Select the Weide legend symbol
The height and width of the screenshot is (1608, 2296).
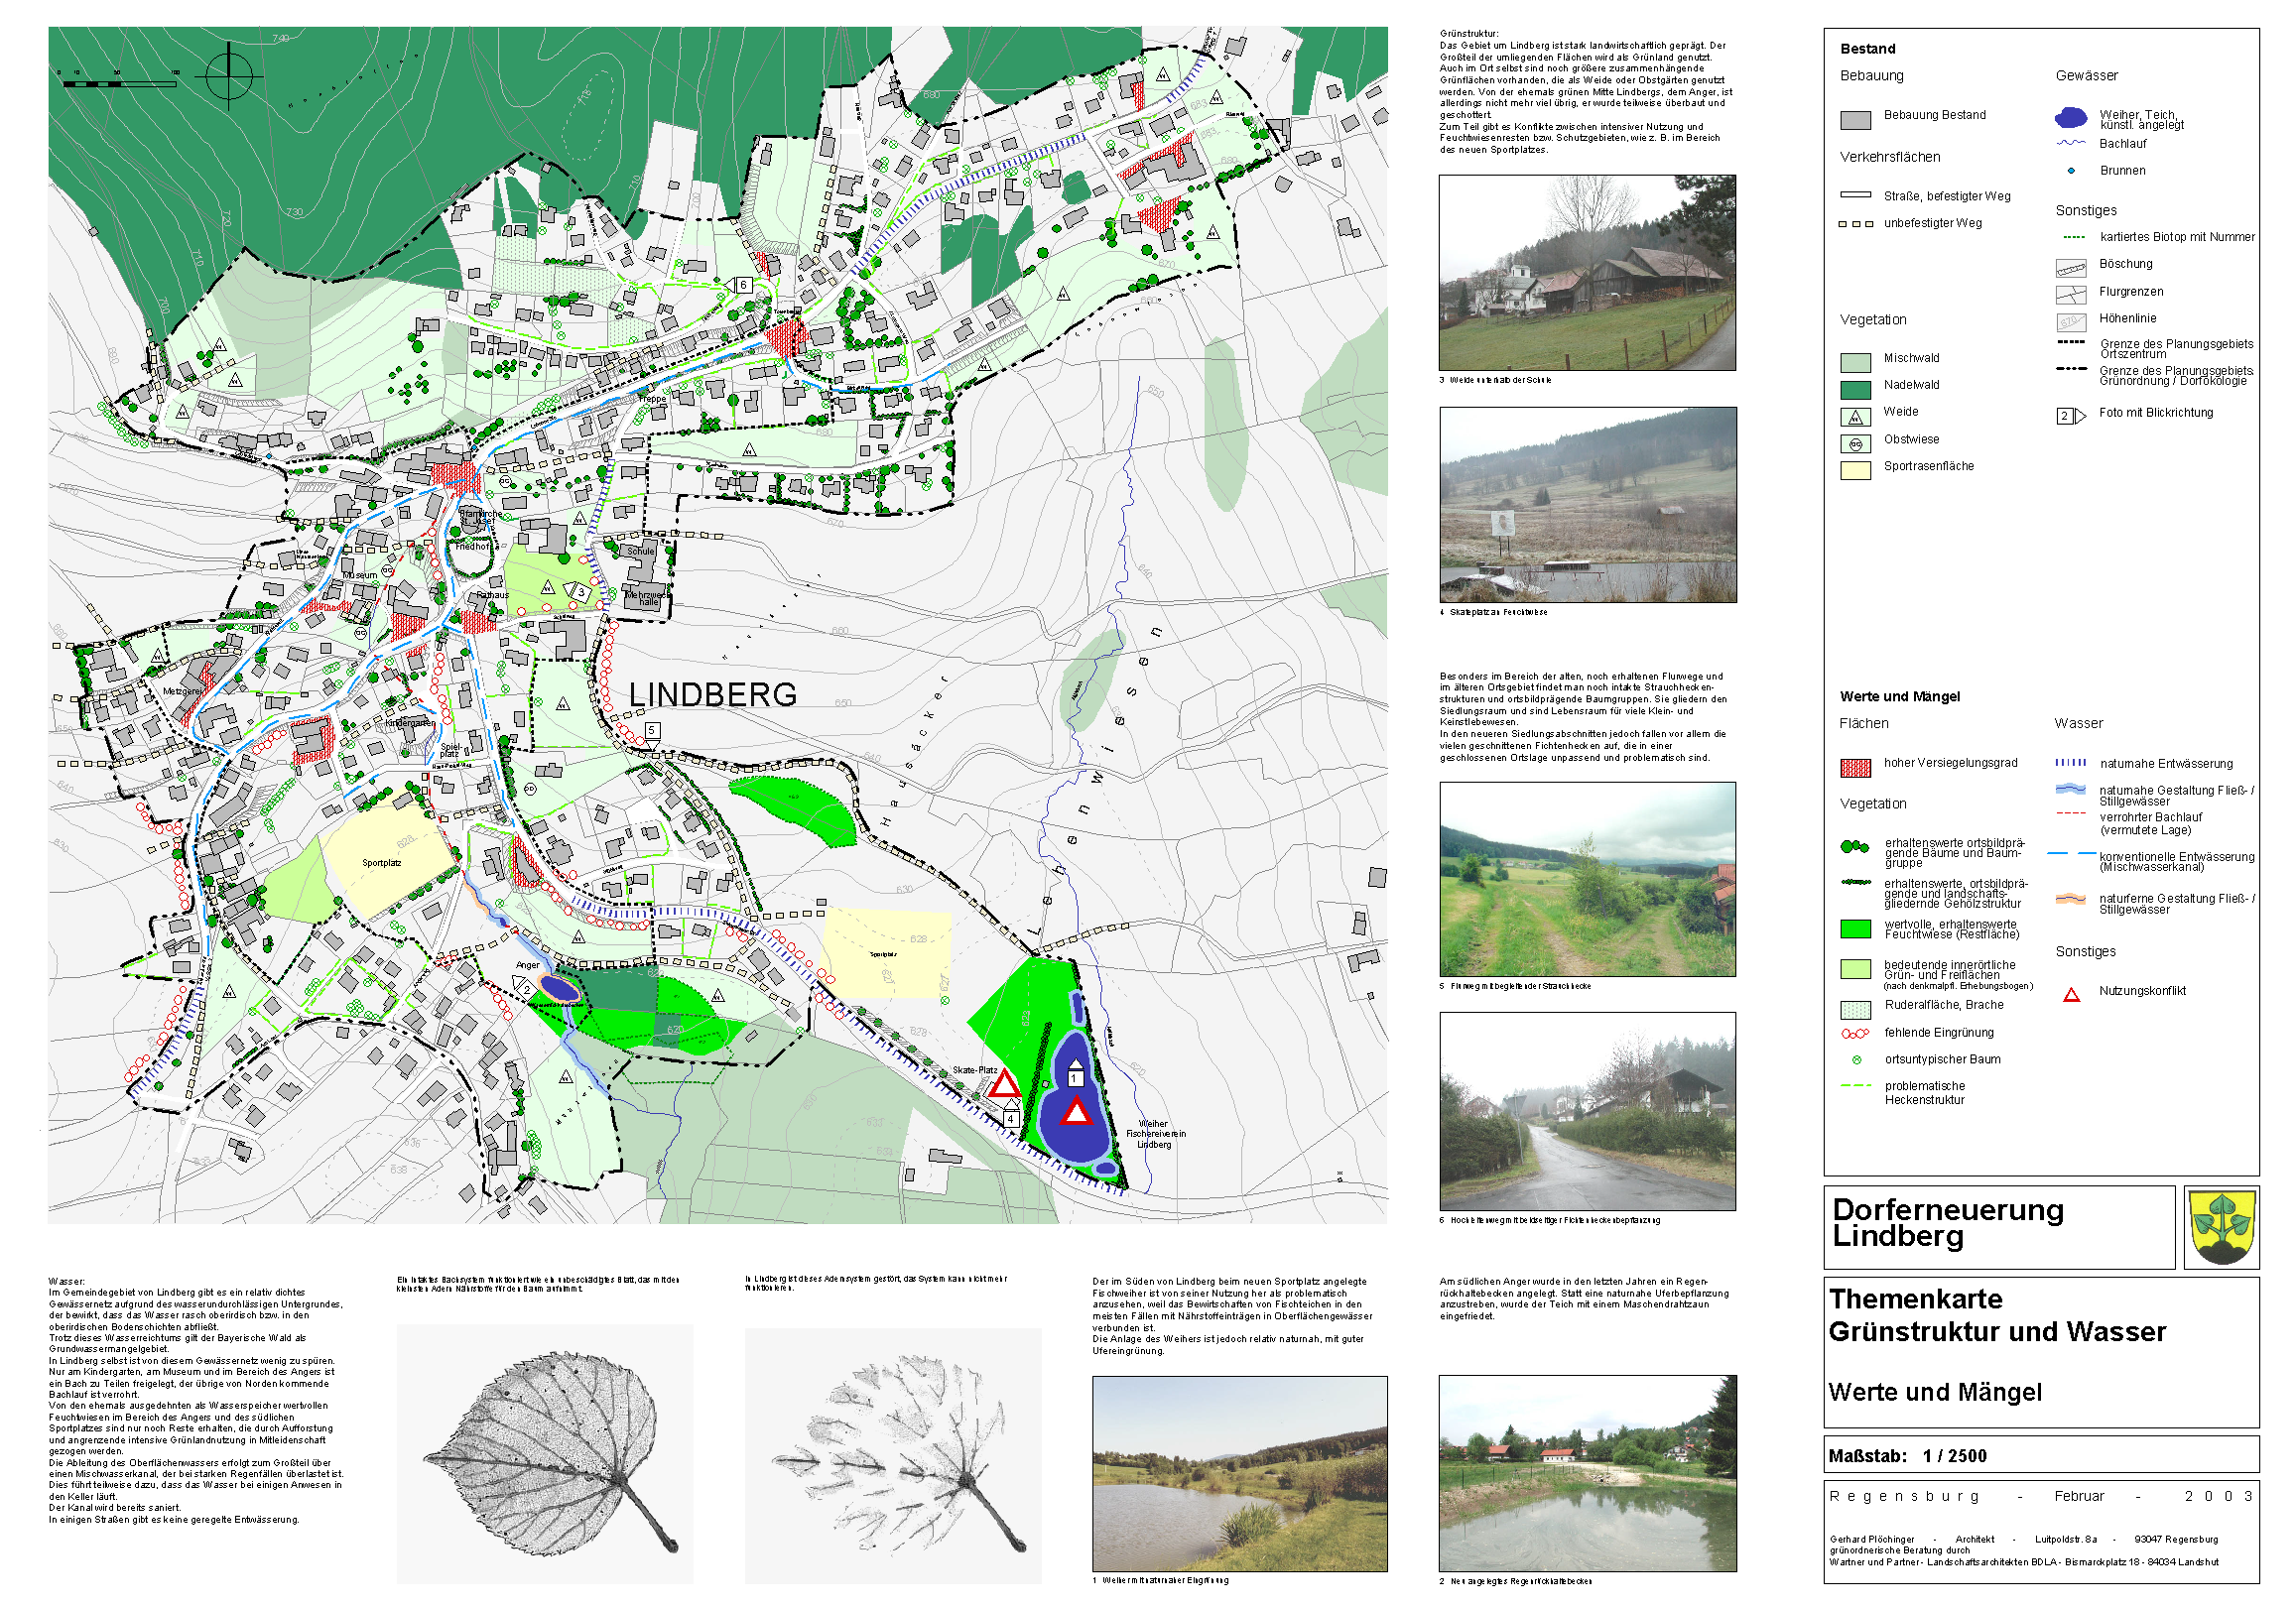pos(1854,417)
